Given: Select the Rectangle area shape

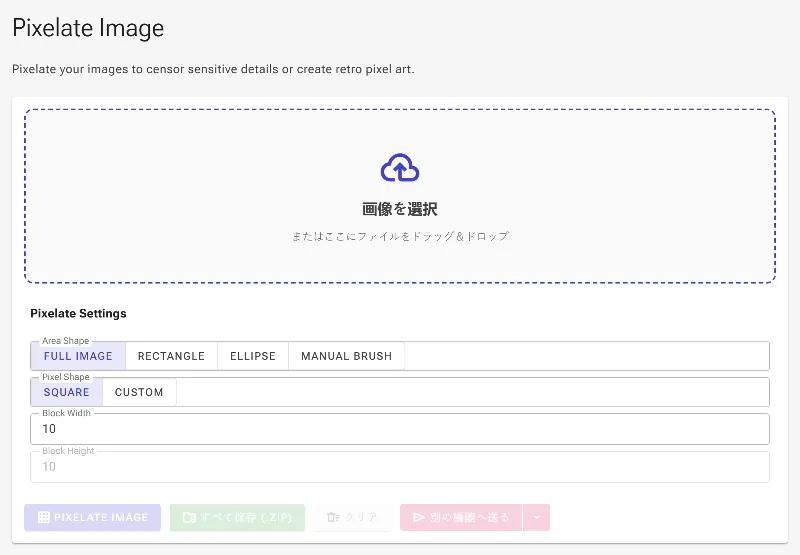Looking at the screenshot, I should click(x=171, y=356).
